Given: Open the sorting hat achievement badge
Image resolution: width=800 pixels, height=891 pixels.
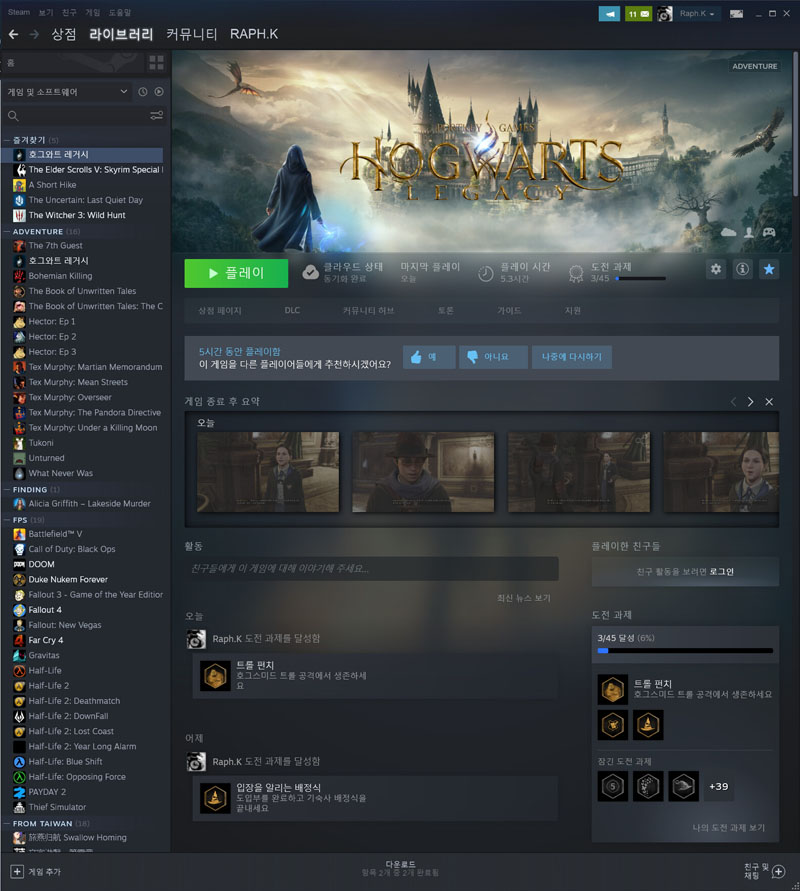Looking at the screenshot, I should 648,725.
